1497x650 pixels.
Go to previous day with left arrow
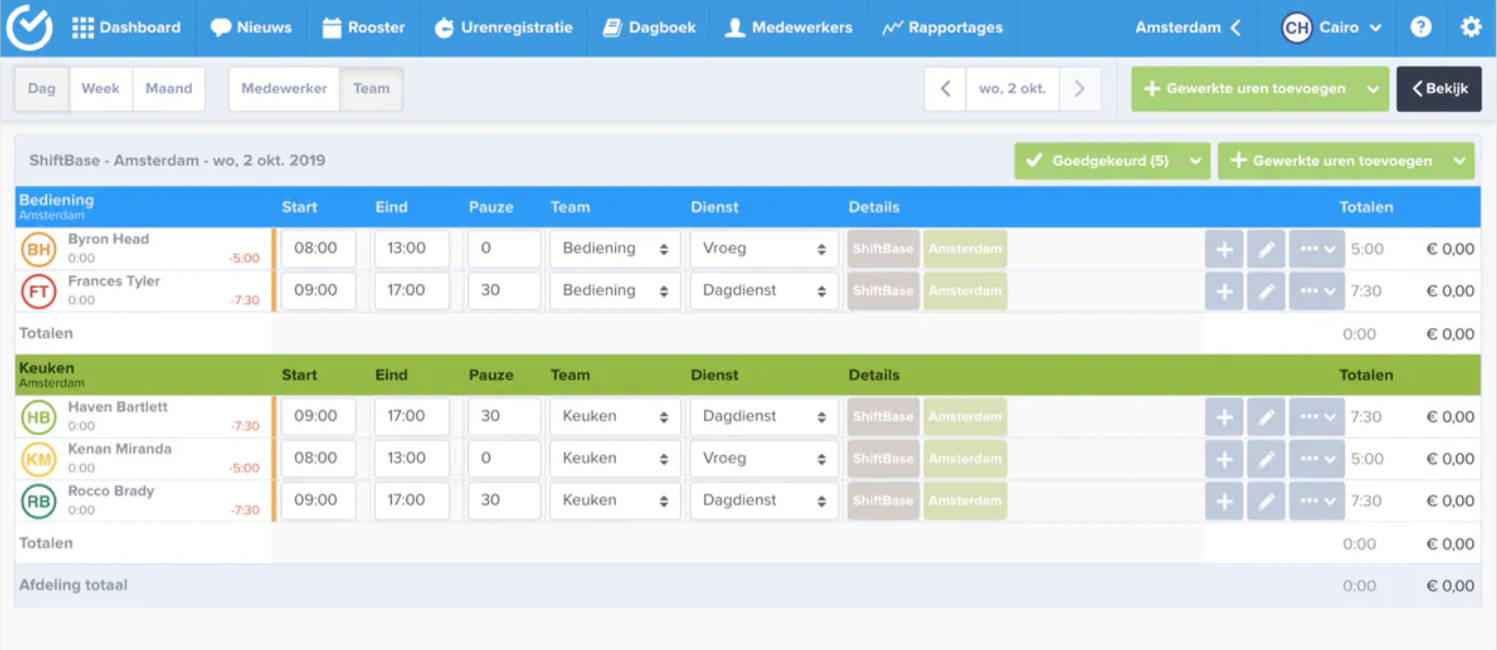[945, 89]
